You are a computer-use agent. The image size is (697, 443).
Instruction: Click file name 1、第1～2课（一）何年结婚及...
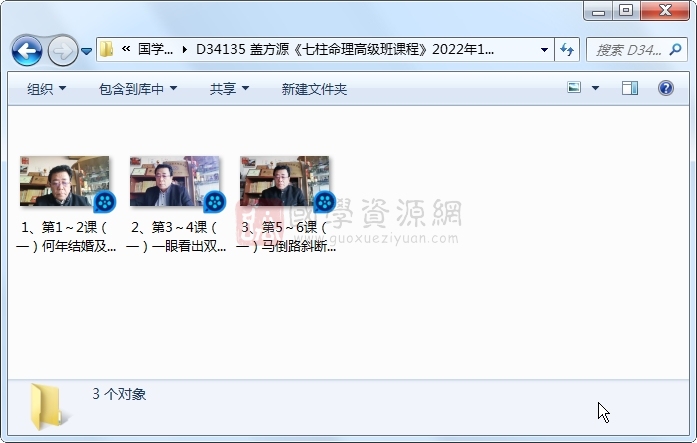[65, 236]
